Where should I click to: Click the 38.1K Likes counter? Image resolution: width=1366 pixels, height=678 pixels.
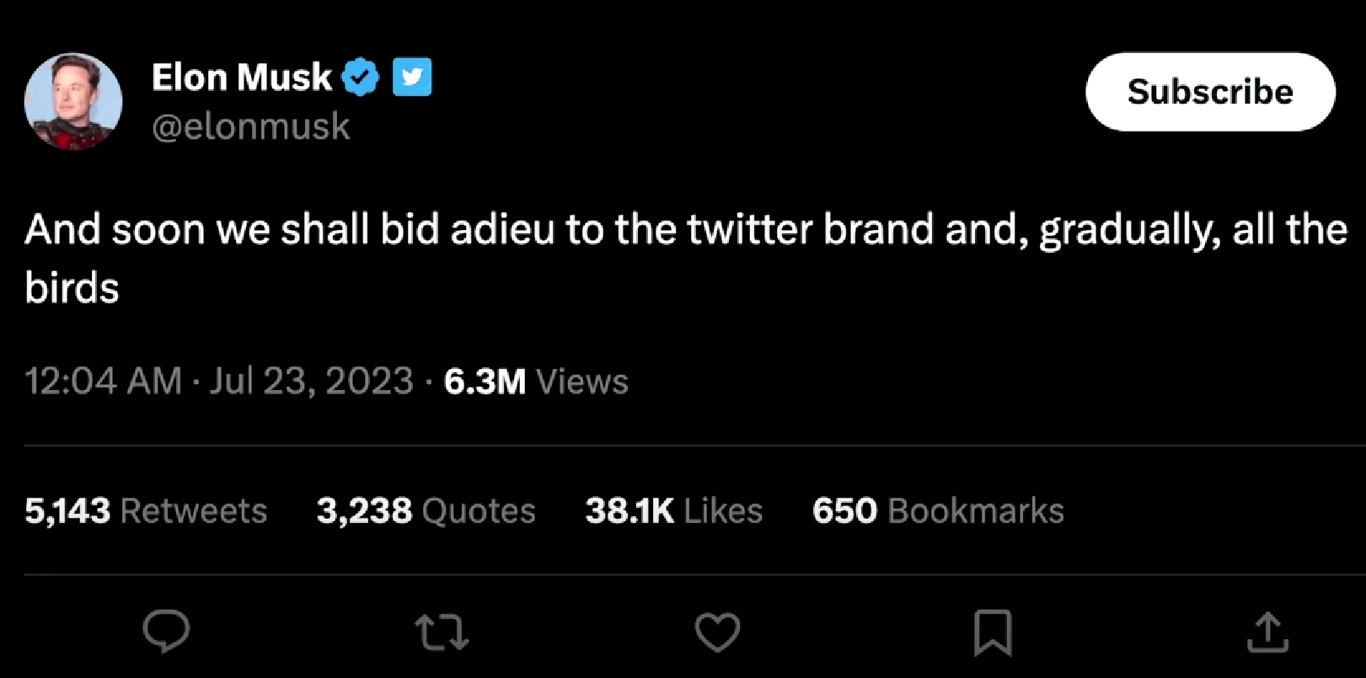[673, 510]
